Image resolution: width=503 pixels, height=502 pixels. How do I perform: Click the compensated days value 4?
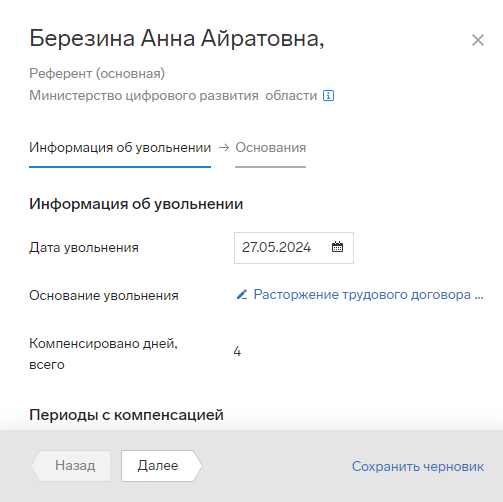pyautogui.click(x=237, y=351)
